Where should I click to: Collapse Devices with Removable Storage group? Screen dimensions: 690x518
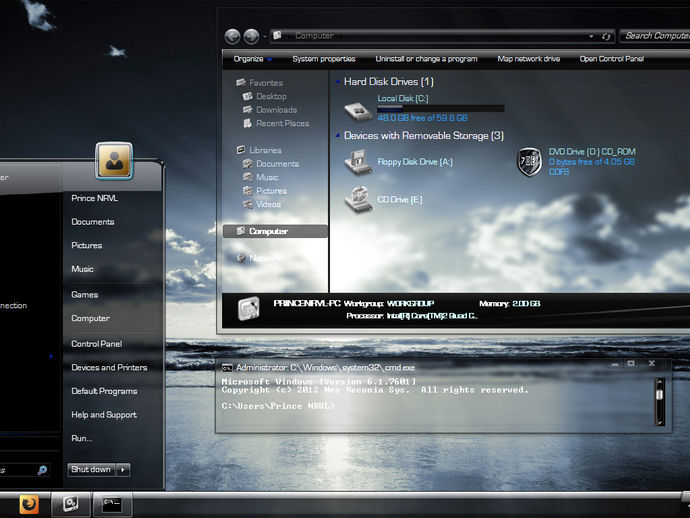point(338,135)
